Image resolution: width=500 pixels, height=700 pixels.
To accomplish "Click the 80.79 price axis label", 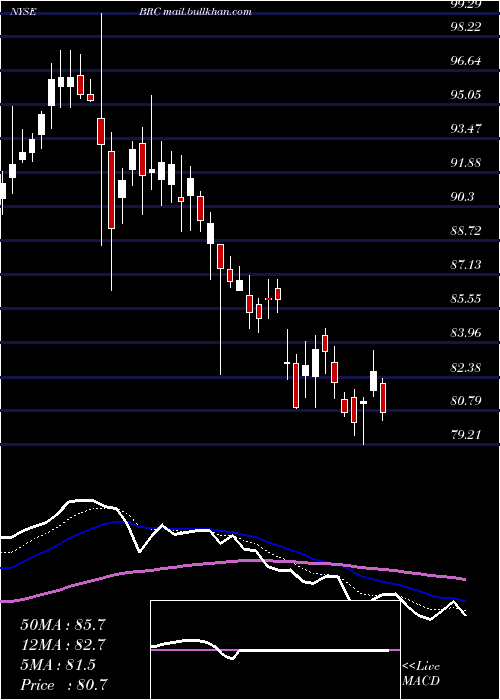I will tap(467, 401).
